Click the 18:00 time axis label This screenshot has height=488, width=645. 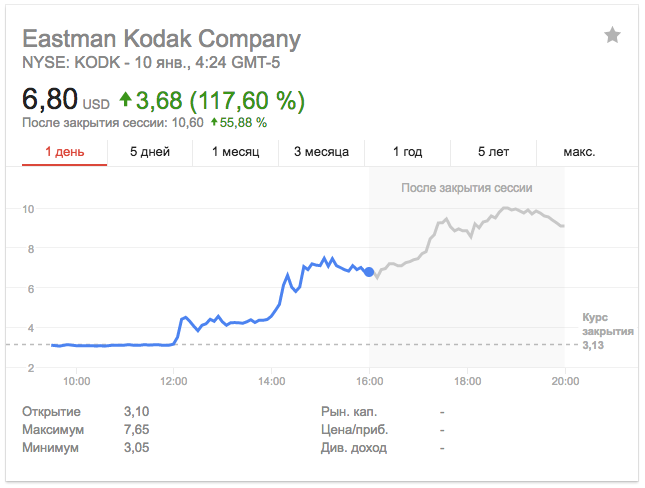pos(467,381)
